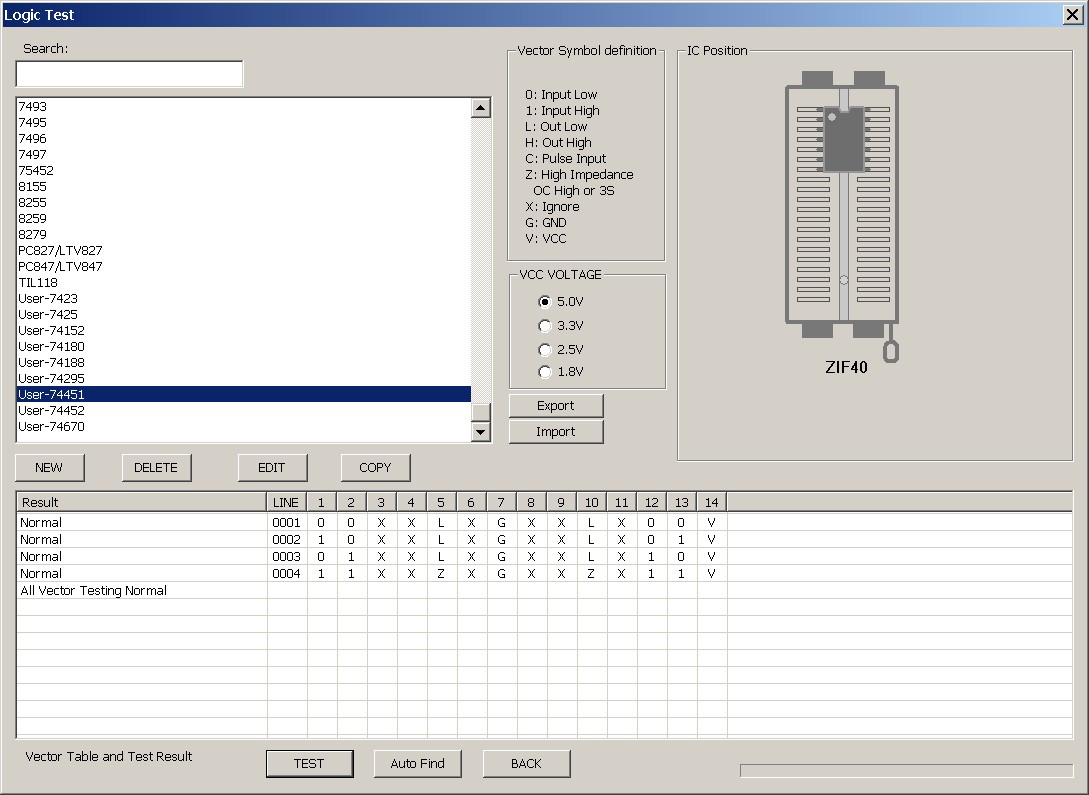This screenshot has height=795, width=1089.
Task: Set VCC voltage to 1.8V
Action: point(545,372)
